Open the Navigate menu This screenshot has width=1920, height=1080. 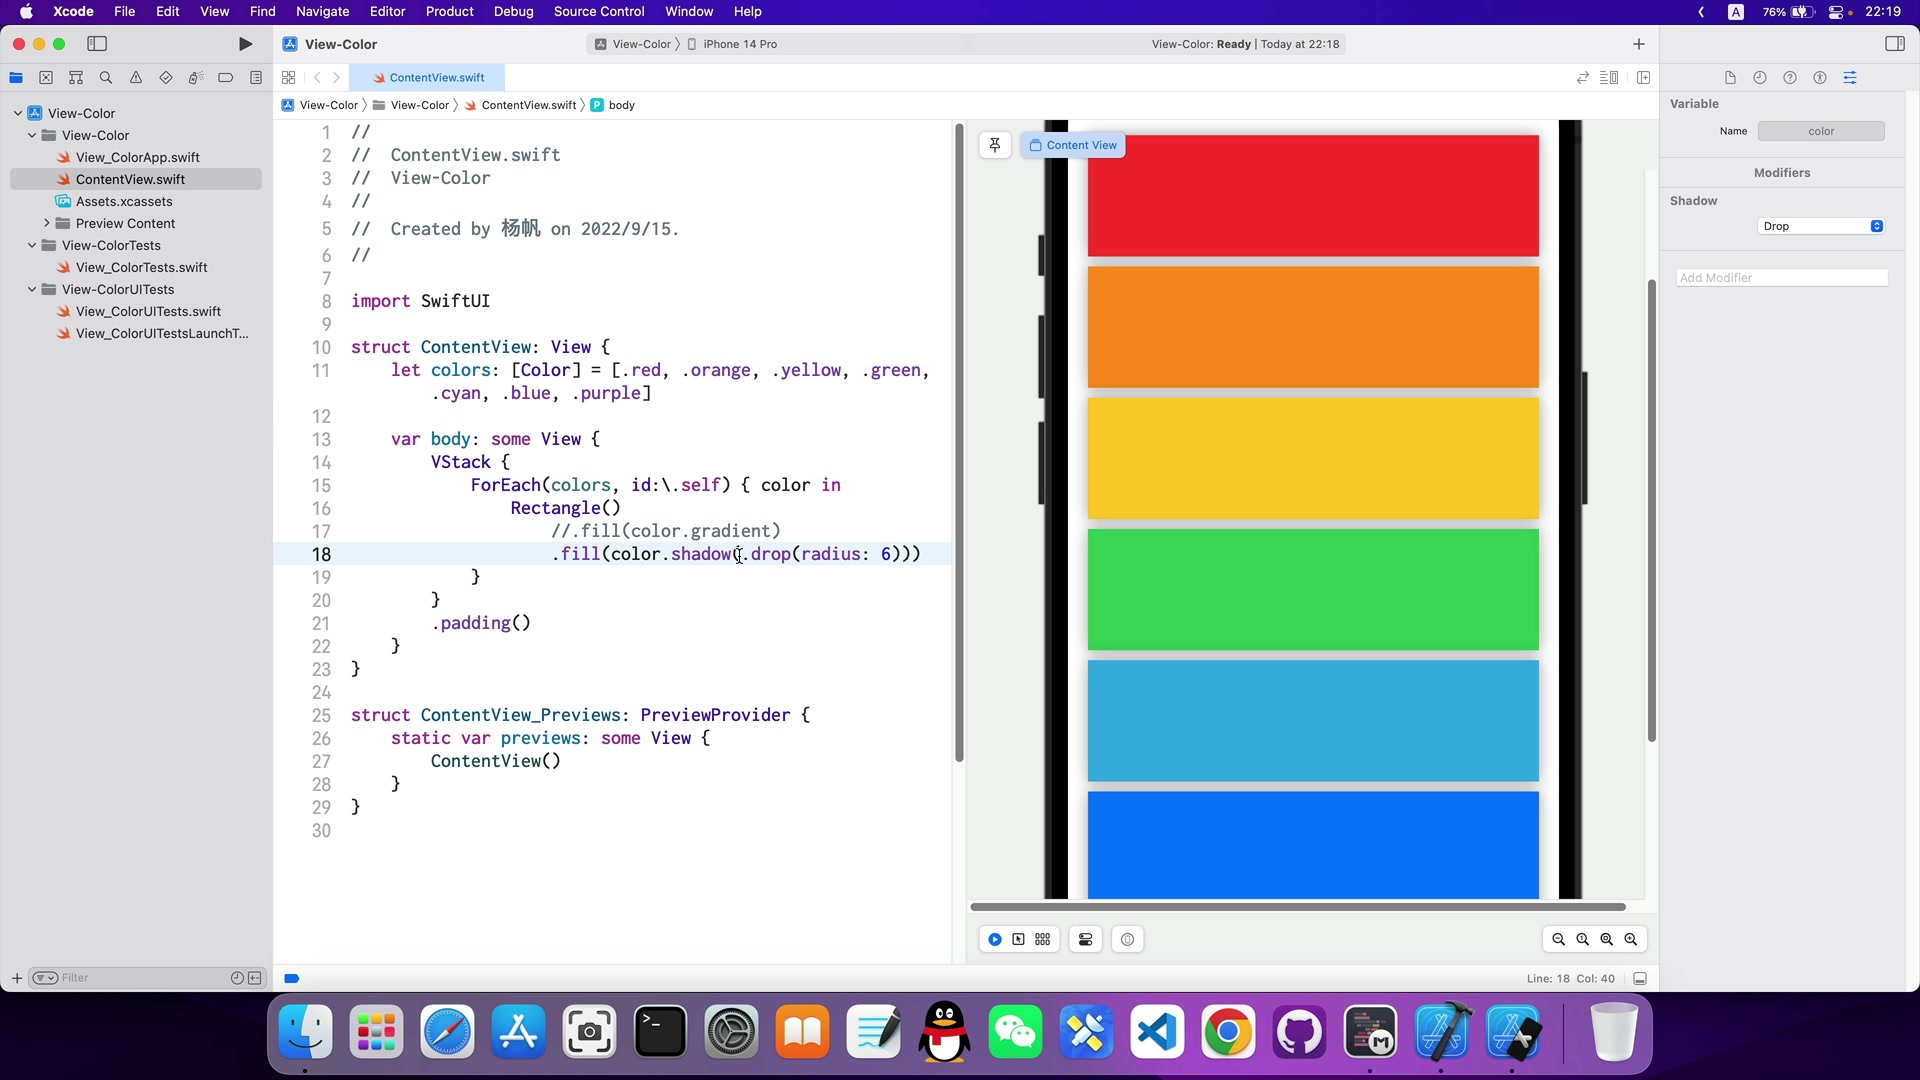322,12
